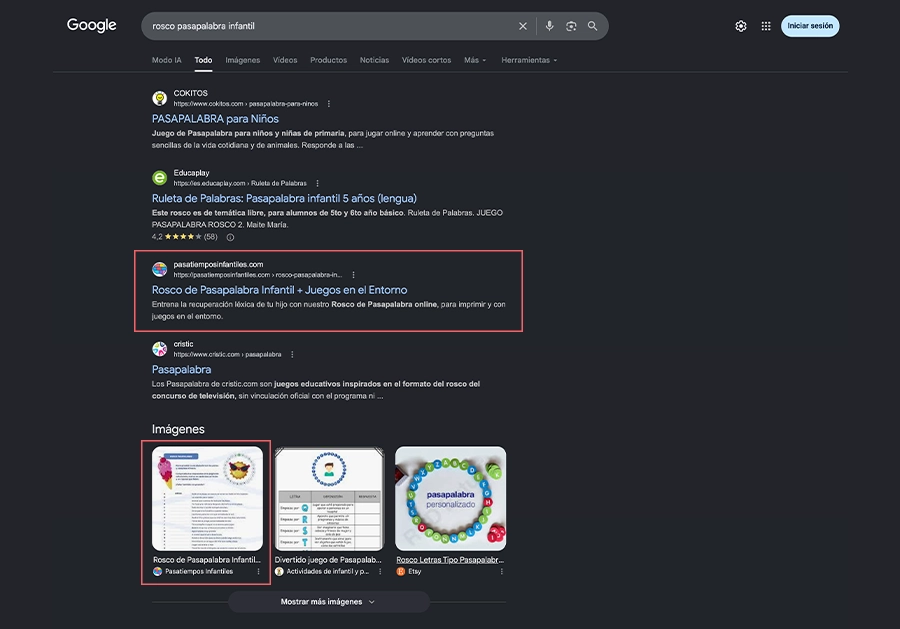Image resolution: width=900 pixels, height=629 pixels.
Task: Click the Imágenes section heading
Action: click(178, 429)
